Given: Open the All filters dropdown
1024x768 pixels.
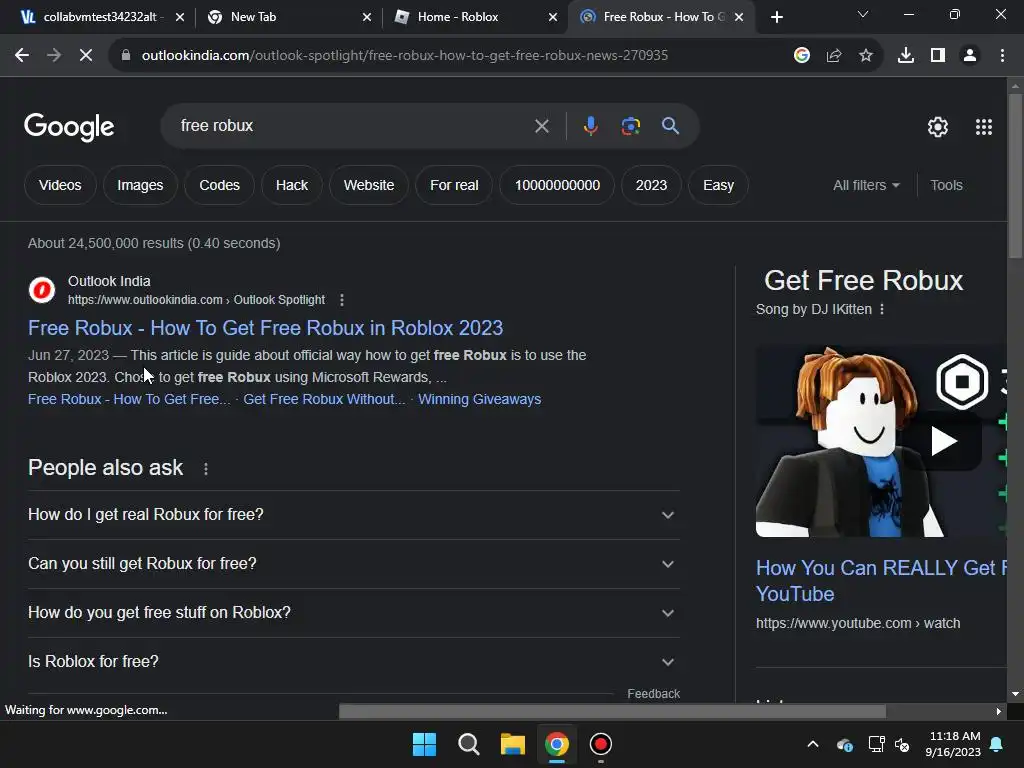Looking at the screenshot, I should click(x=866, y=185).
